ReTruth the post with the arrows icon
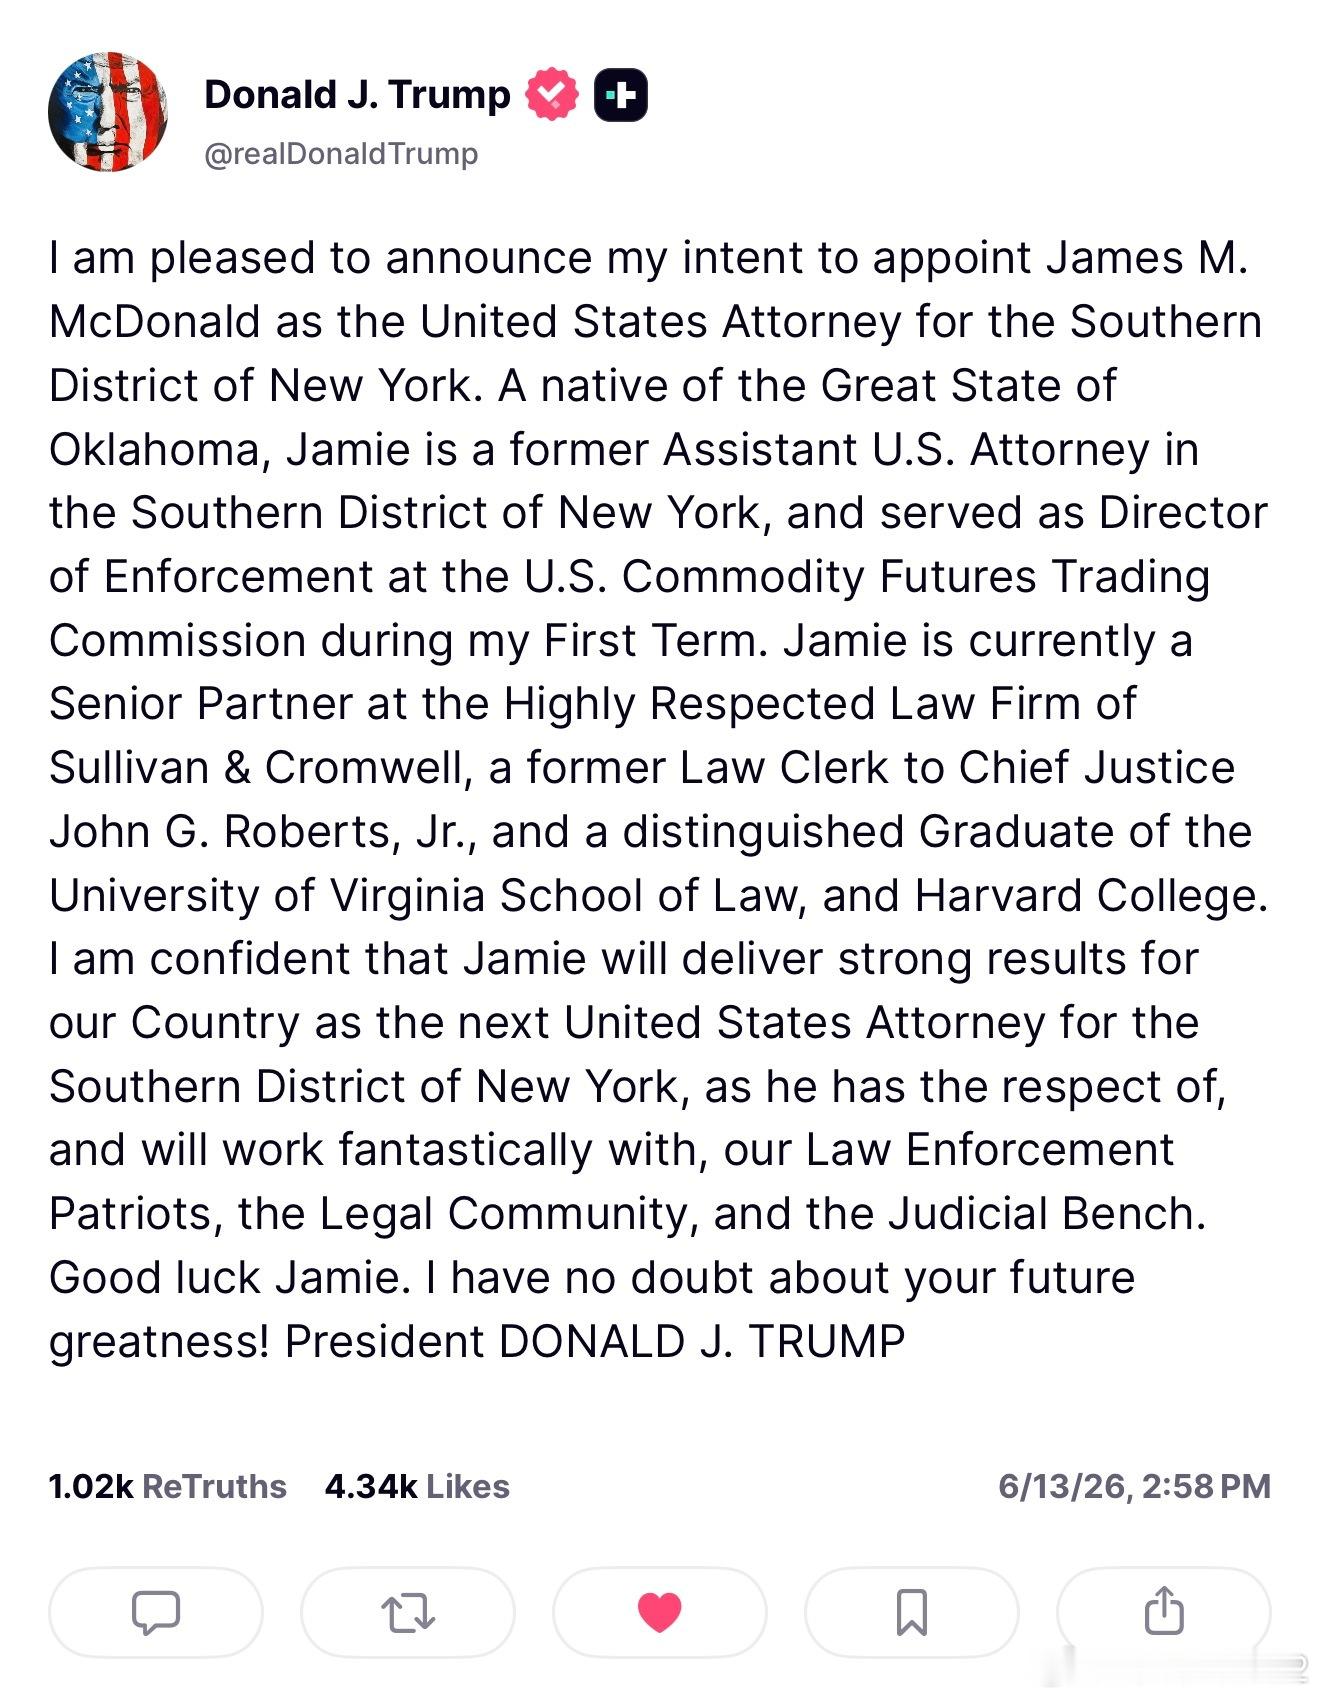This screenshot has height=1699, width=1320. tap(408, 1612)
